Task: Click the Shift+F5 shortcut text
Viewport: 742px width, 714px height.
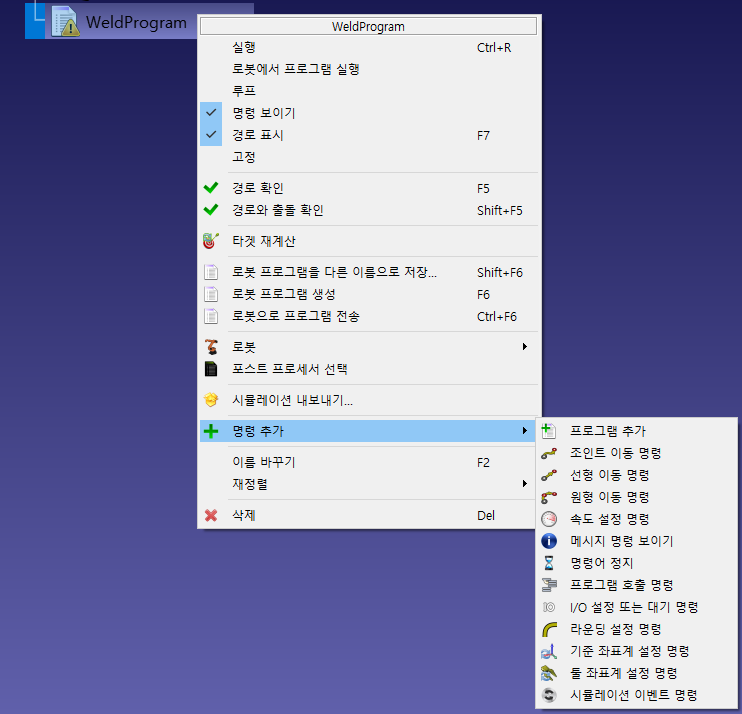Action: click(x=500, y=211)
